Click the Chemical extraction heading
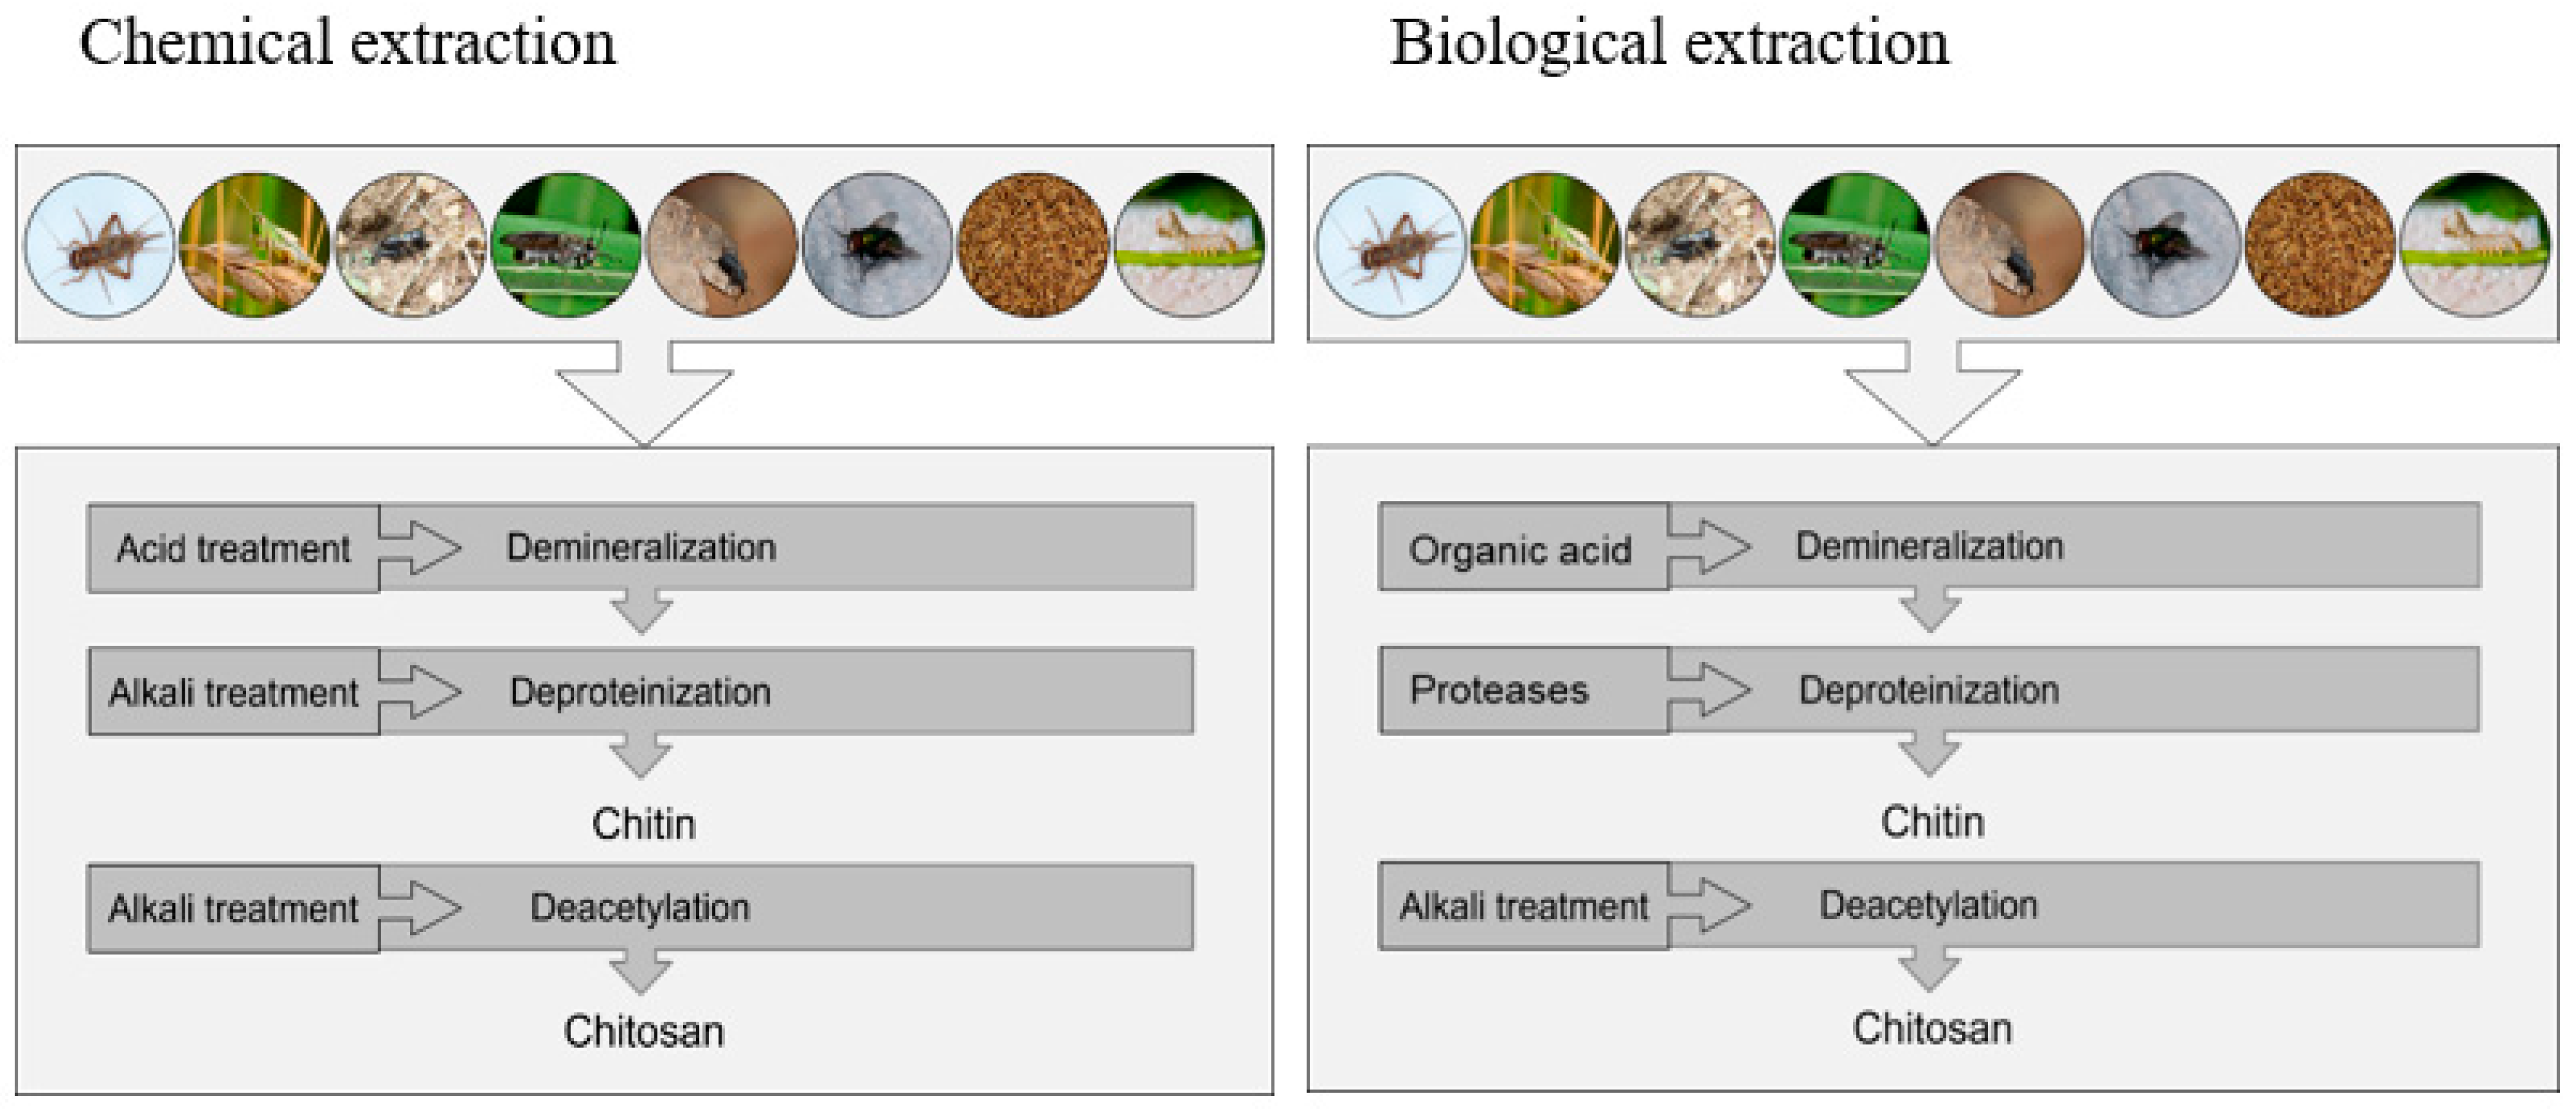The height and width of the screenshot is (1110, 2576). point(347,44)
